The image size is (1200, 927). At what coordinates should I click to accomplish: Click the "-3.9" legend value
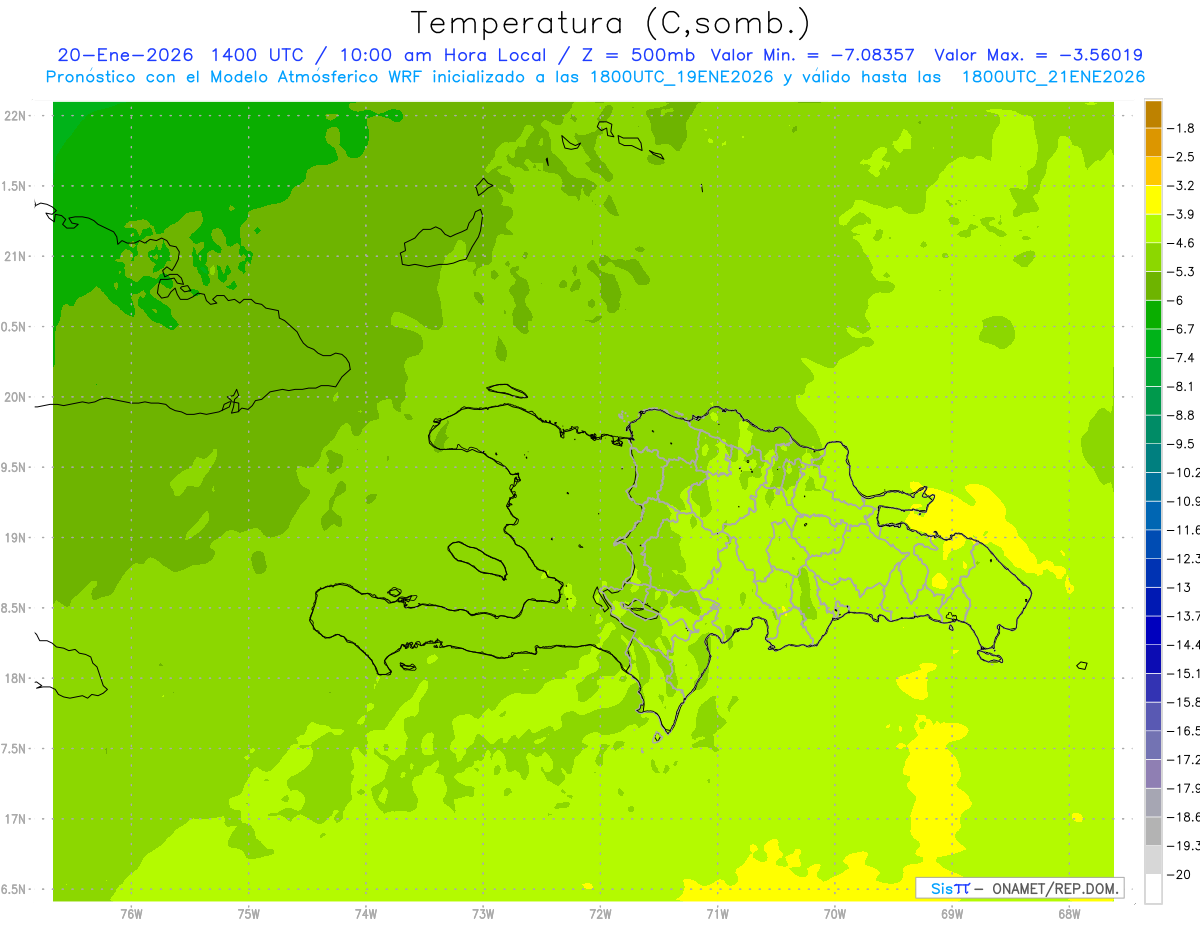tap(1183, 214)
